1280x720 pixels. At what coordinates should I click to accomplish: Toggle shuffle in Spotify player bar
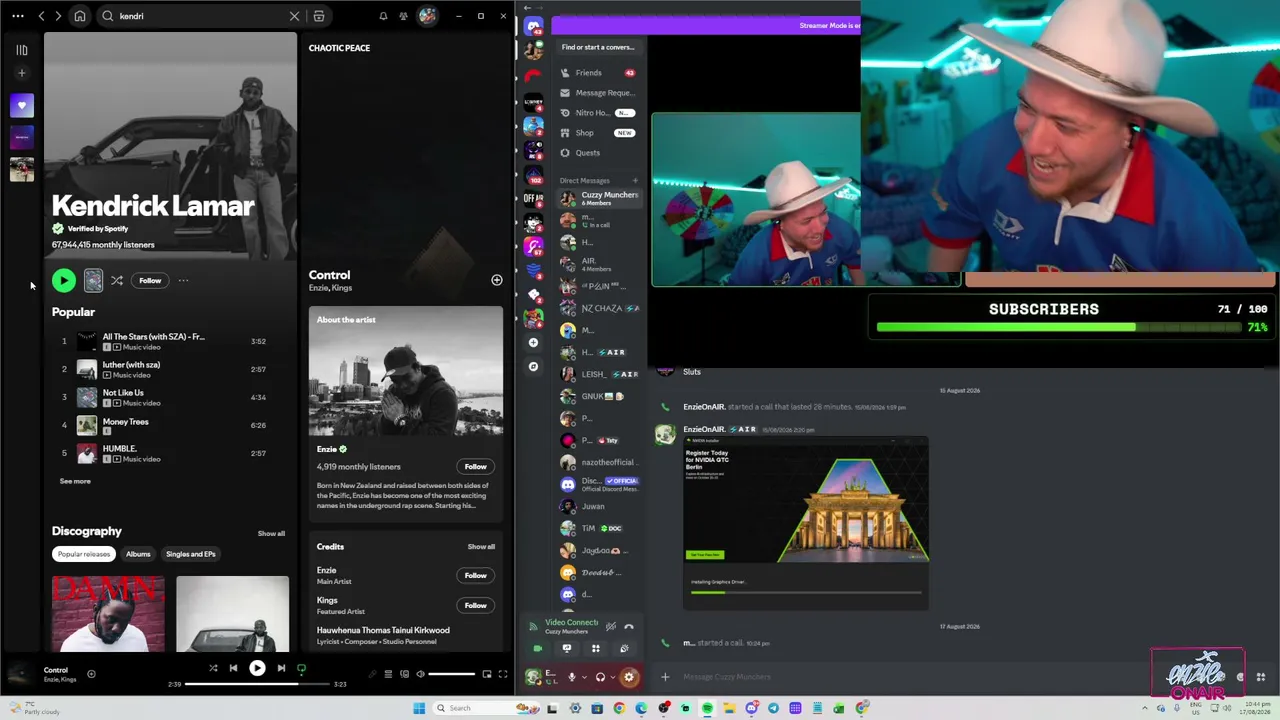coord(213,668)
